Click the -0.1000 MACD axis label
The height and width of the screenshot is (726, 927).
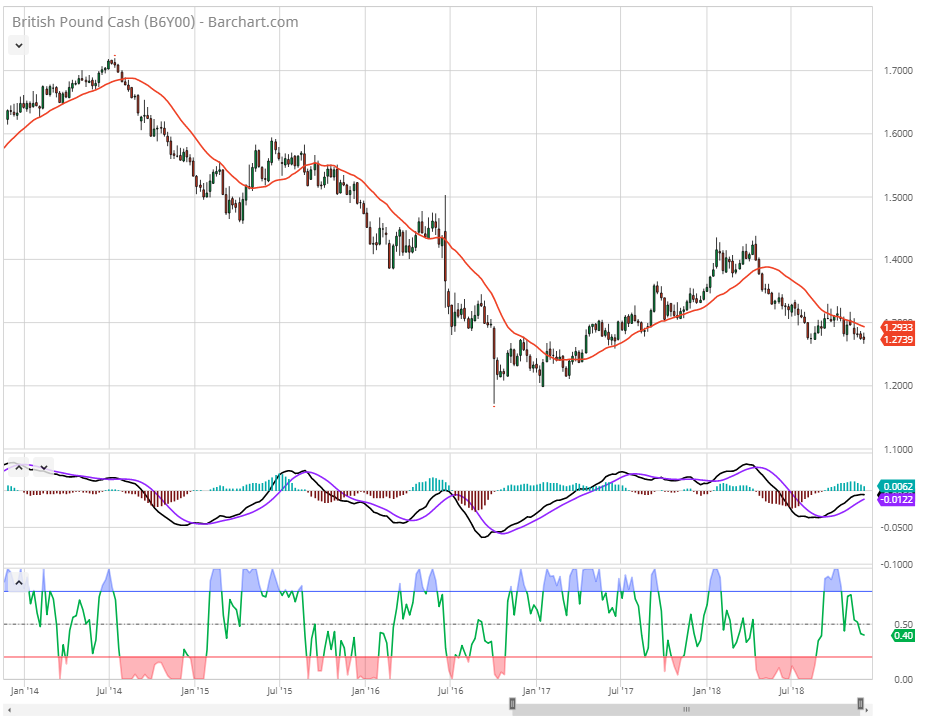click(x=897, y=565)
